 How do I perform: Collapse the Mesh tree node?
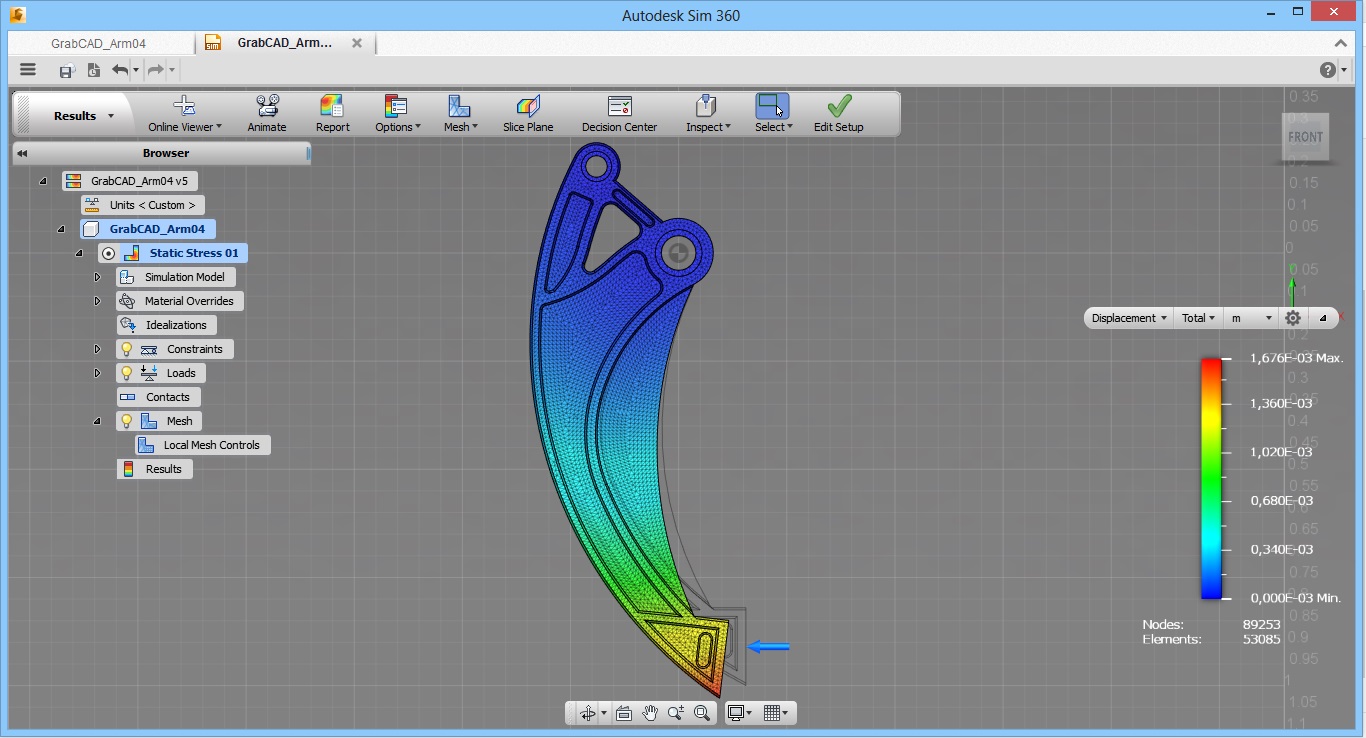click(x=97, y=421)
